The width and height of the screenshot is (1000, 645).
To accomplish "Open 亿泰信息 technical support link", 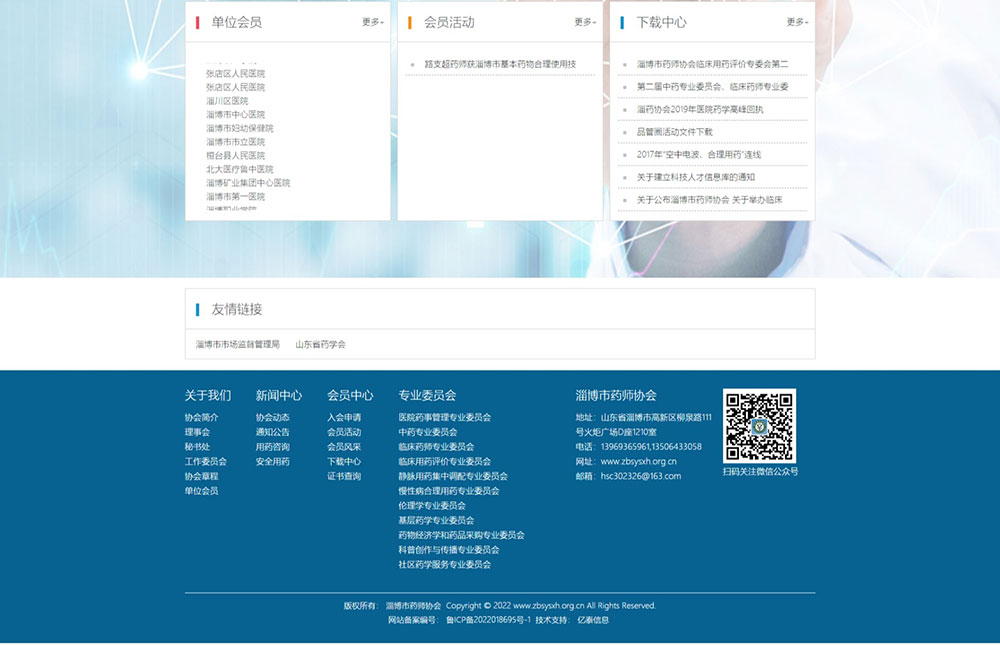I will click(592, 620).
